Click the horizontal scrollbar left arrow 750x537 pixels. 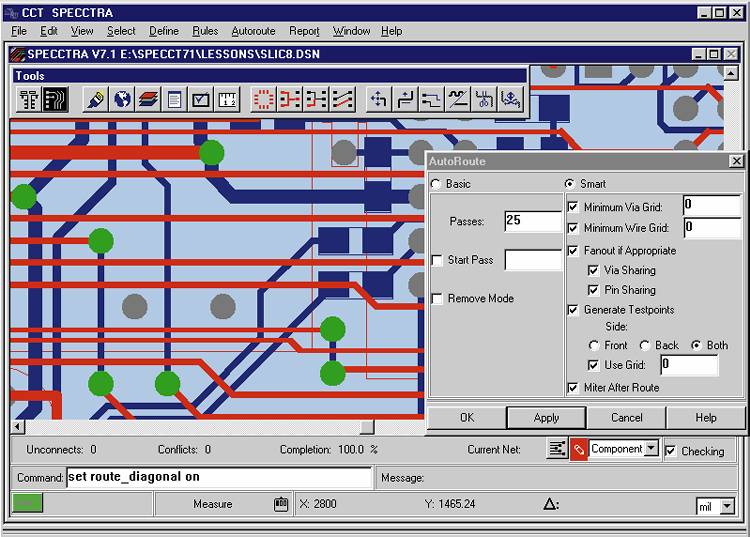[18, 427]
